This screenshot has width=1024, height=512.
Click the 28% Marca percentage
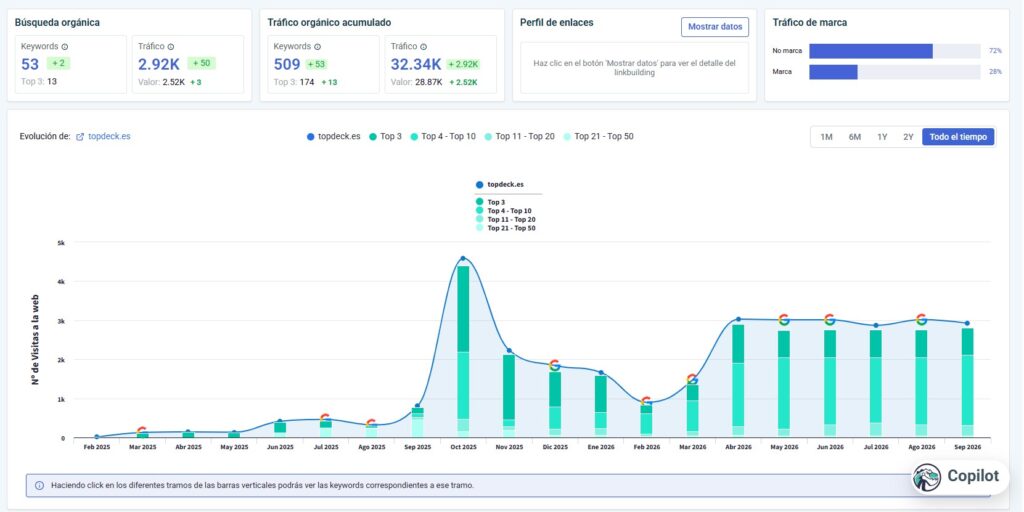(x=995, y=72)
